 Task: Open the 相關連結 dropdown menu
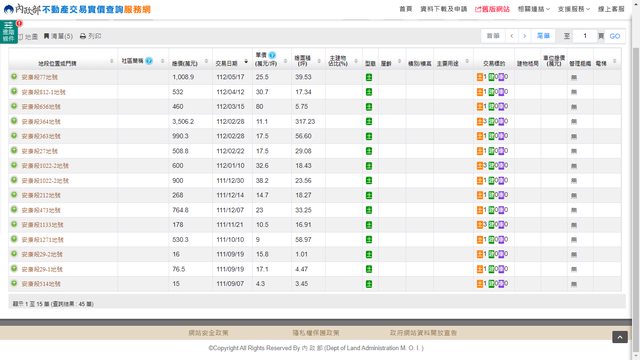point(533,9)
